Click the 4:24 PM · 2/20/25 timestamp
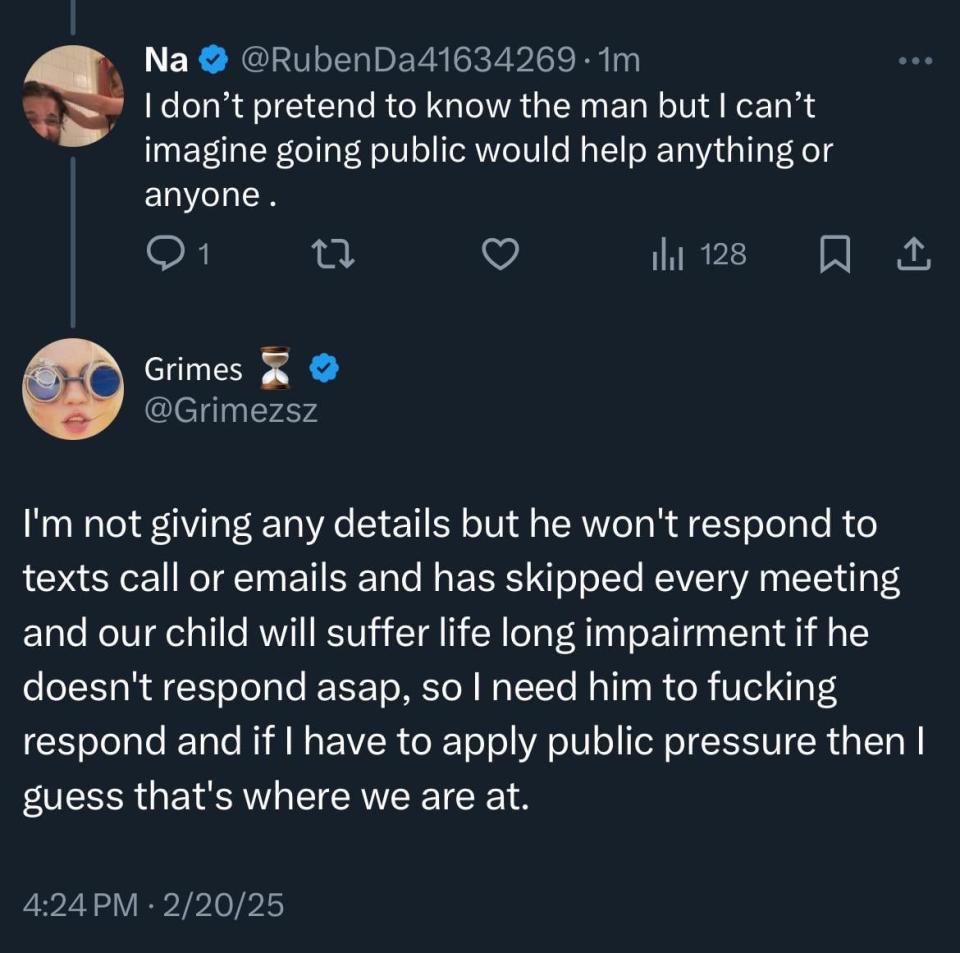Image resolution: width=960 pixels, height=953 pixels. coord(153,905)
